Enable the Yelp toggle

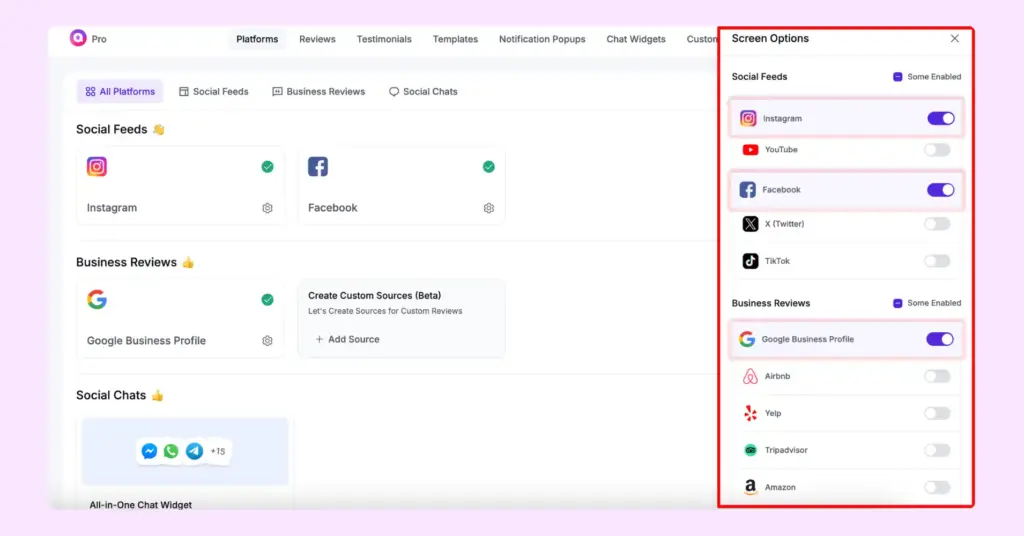coord(937,413)
